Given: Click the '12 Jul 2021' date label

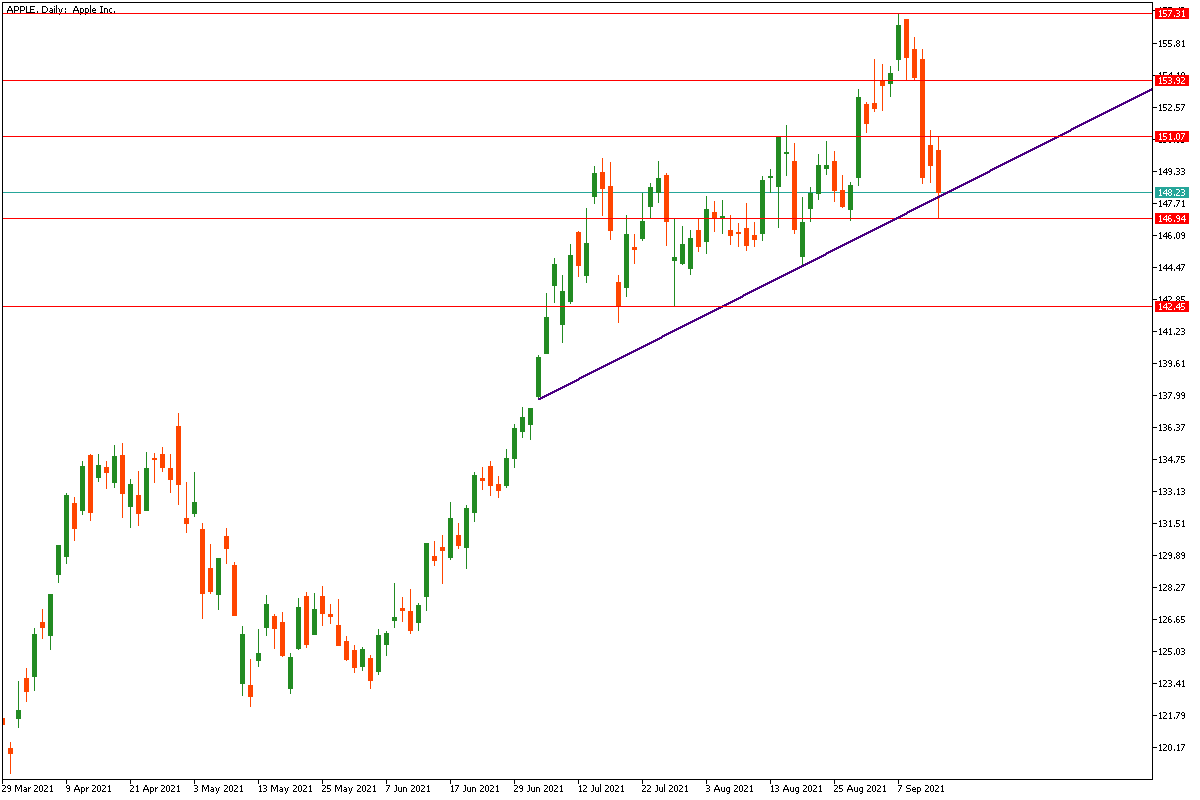Looking at the screenshot, I should (603, 788).
